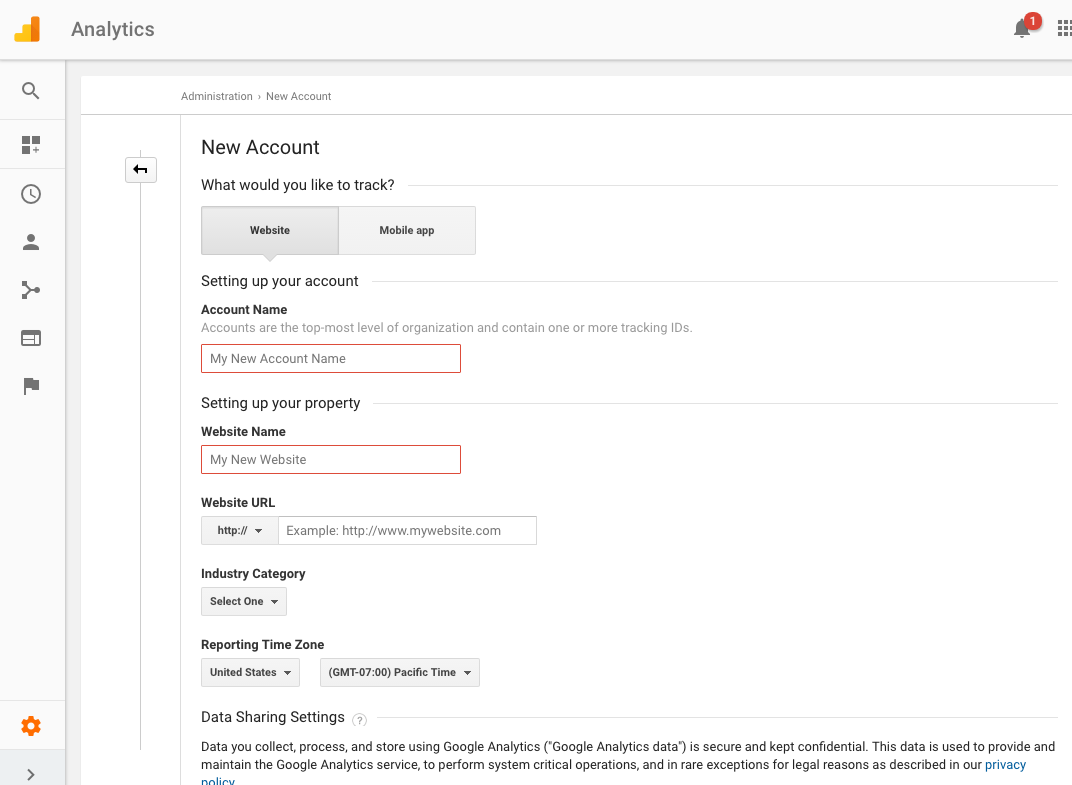
Task: Open the United States country dropdown
Action: point(251,672)
